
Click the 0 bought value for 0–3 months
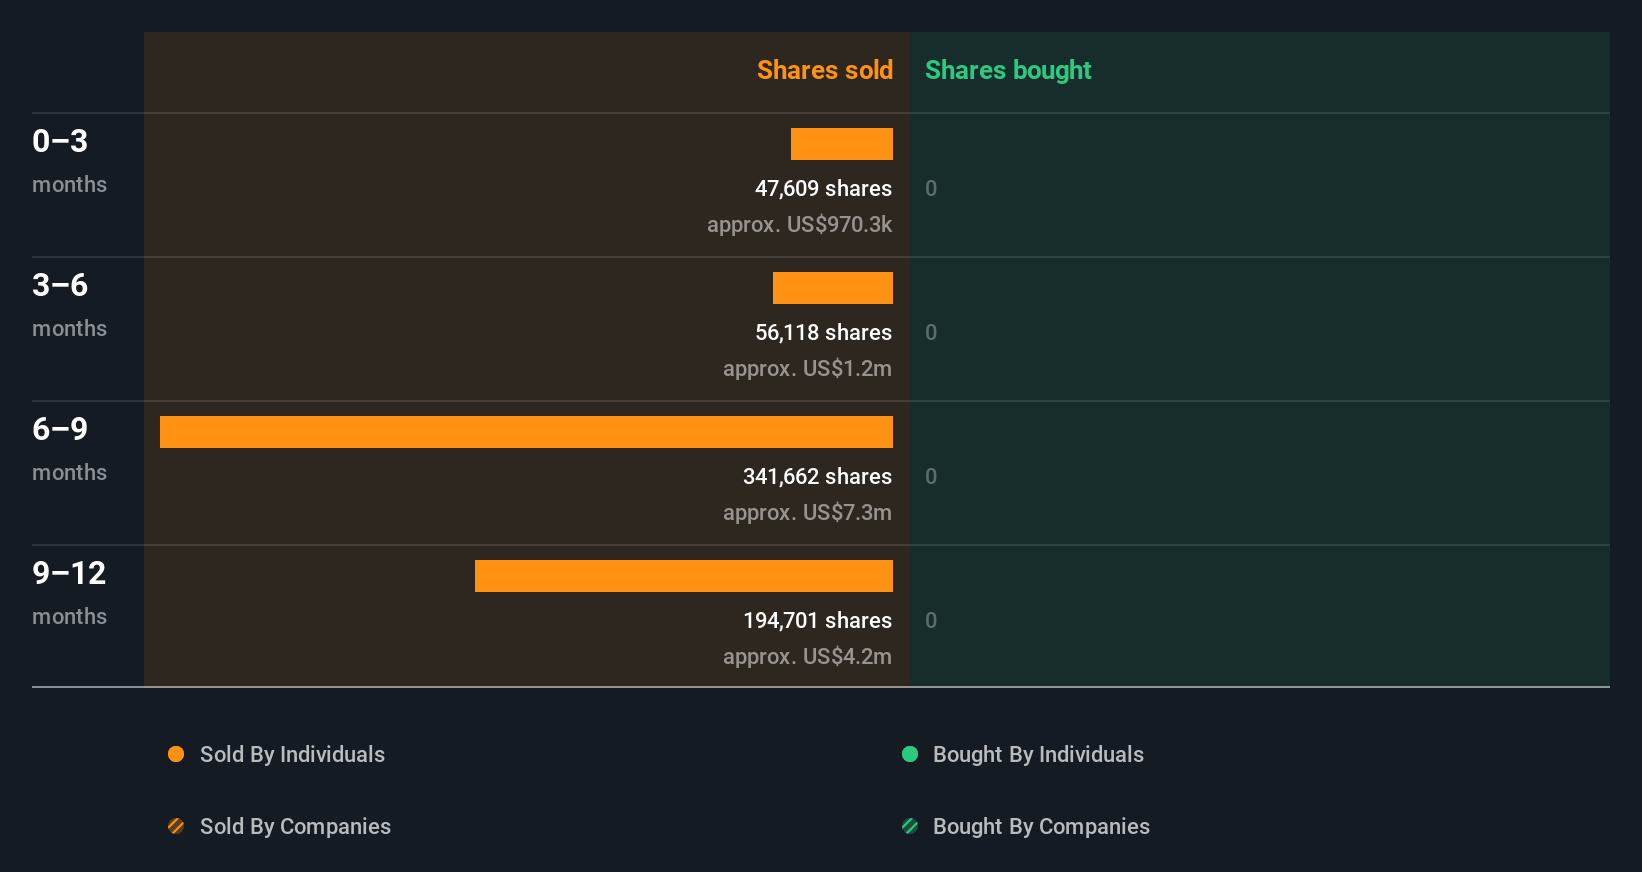[931, 188]
